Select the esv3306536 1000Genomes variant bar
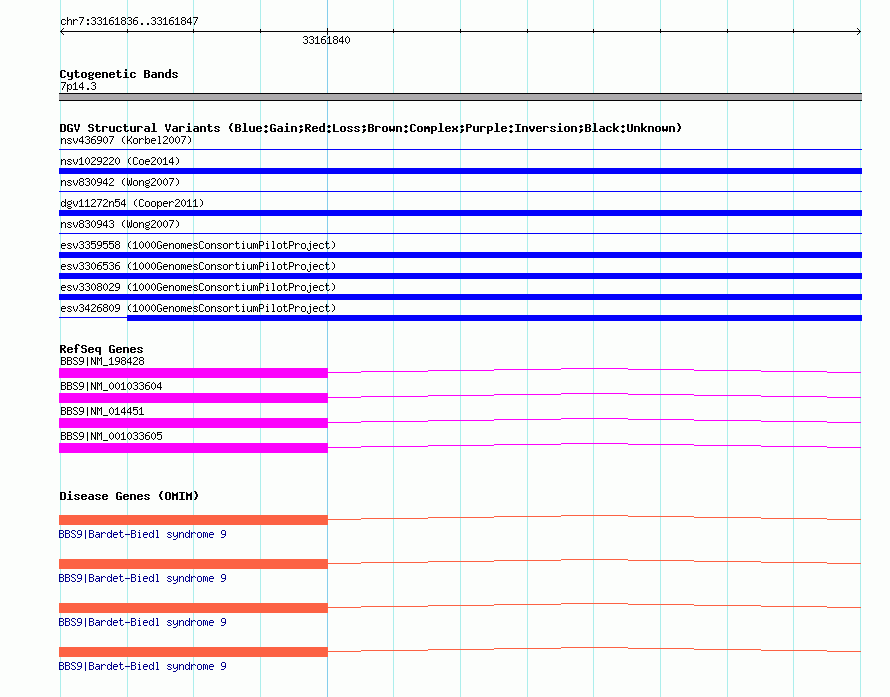The width and height of the screenshot is (890, 697). click(460, 276)
